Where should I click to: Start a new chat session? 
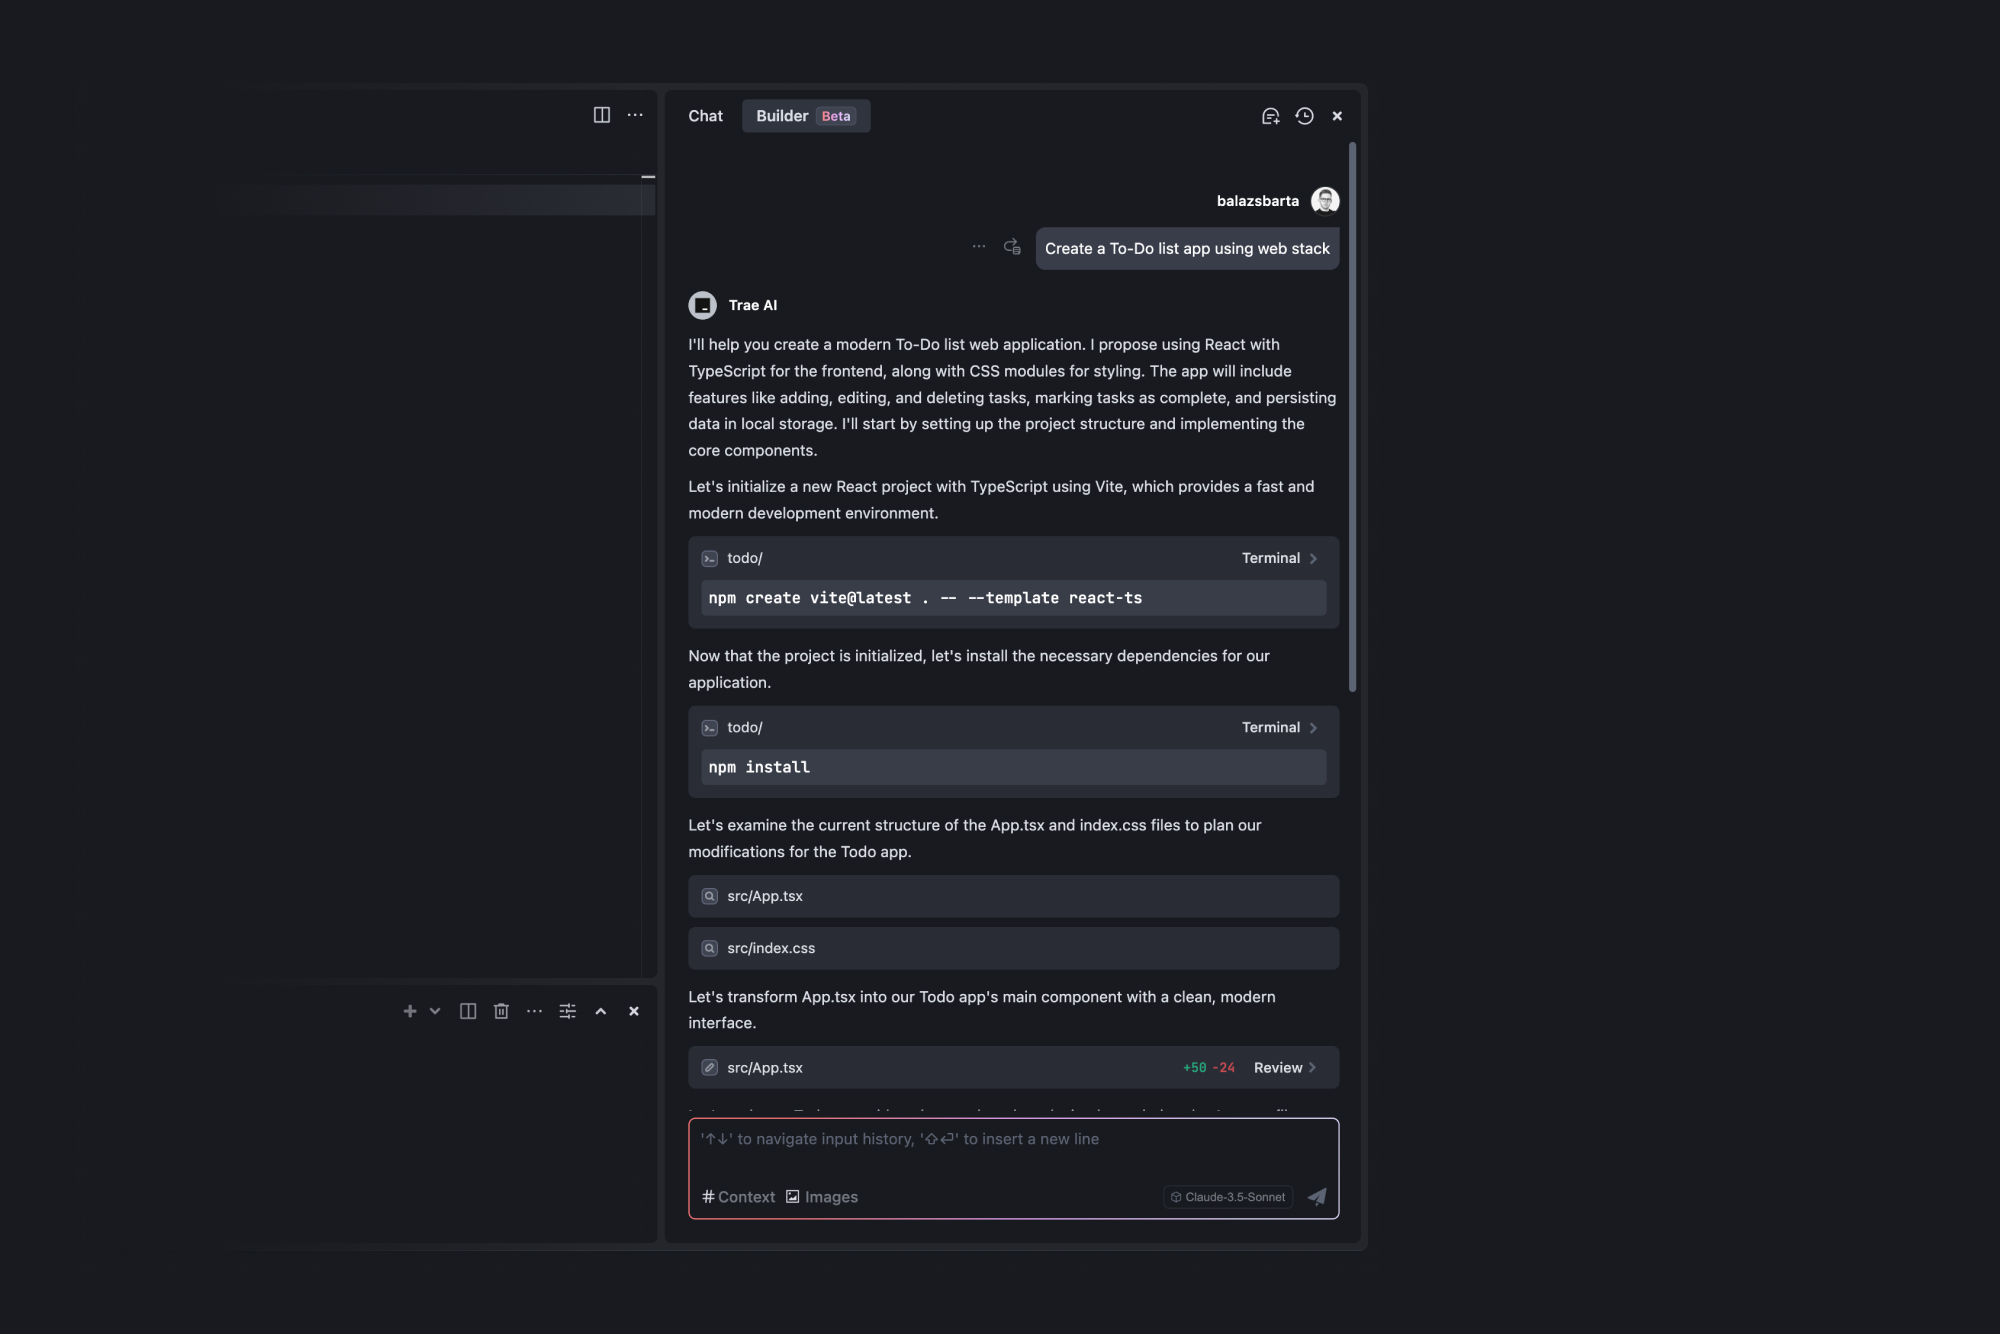pyautogui.click(x=1270, y=116)
